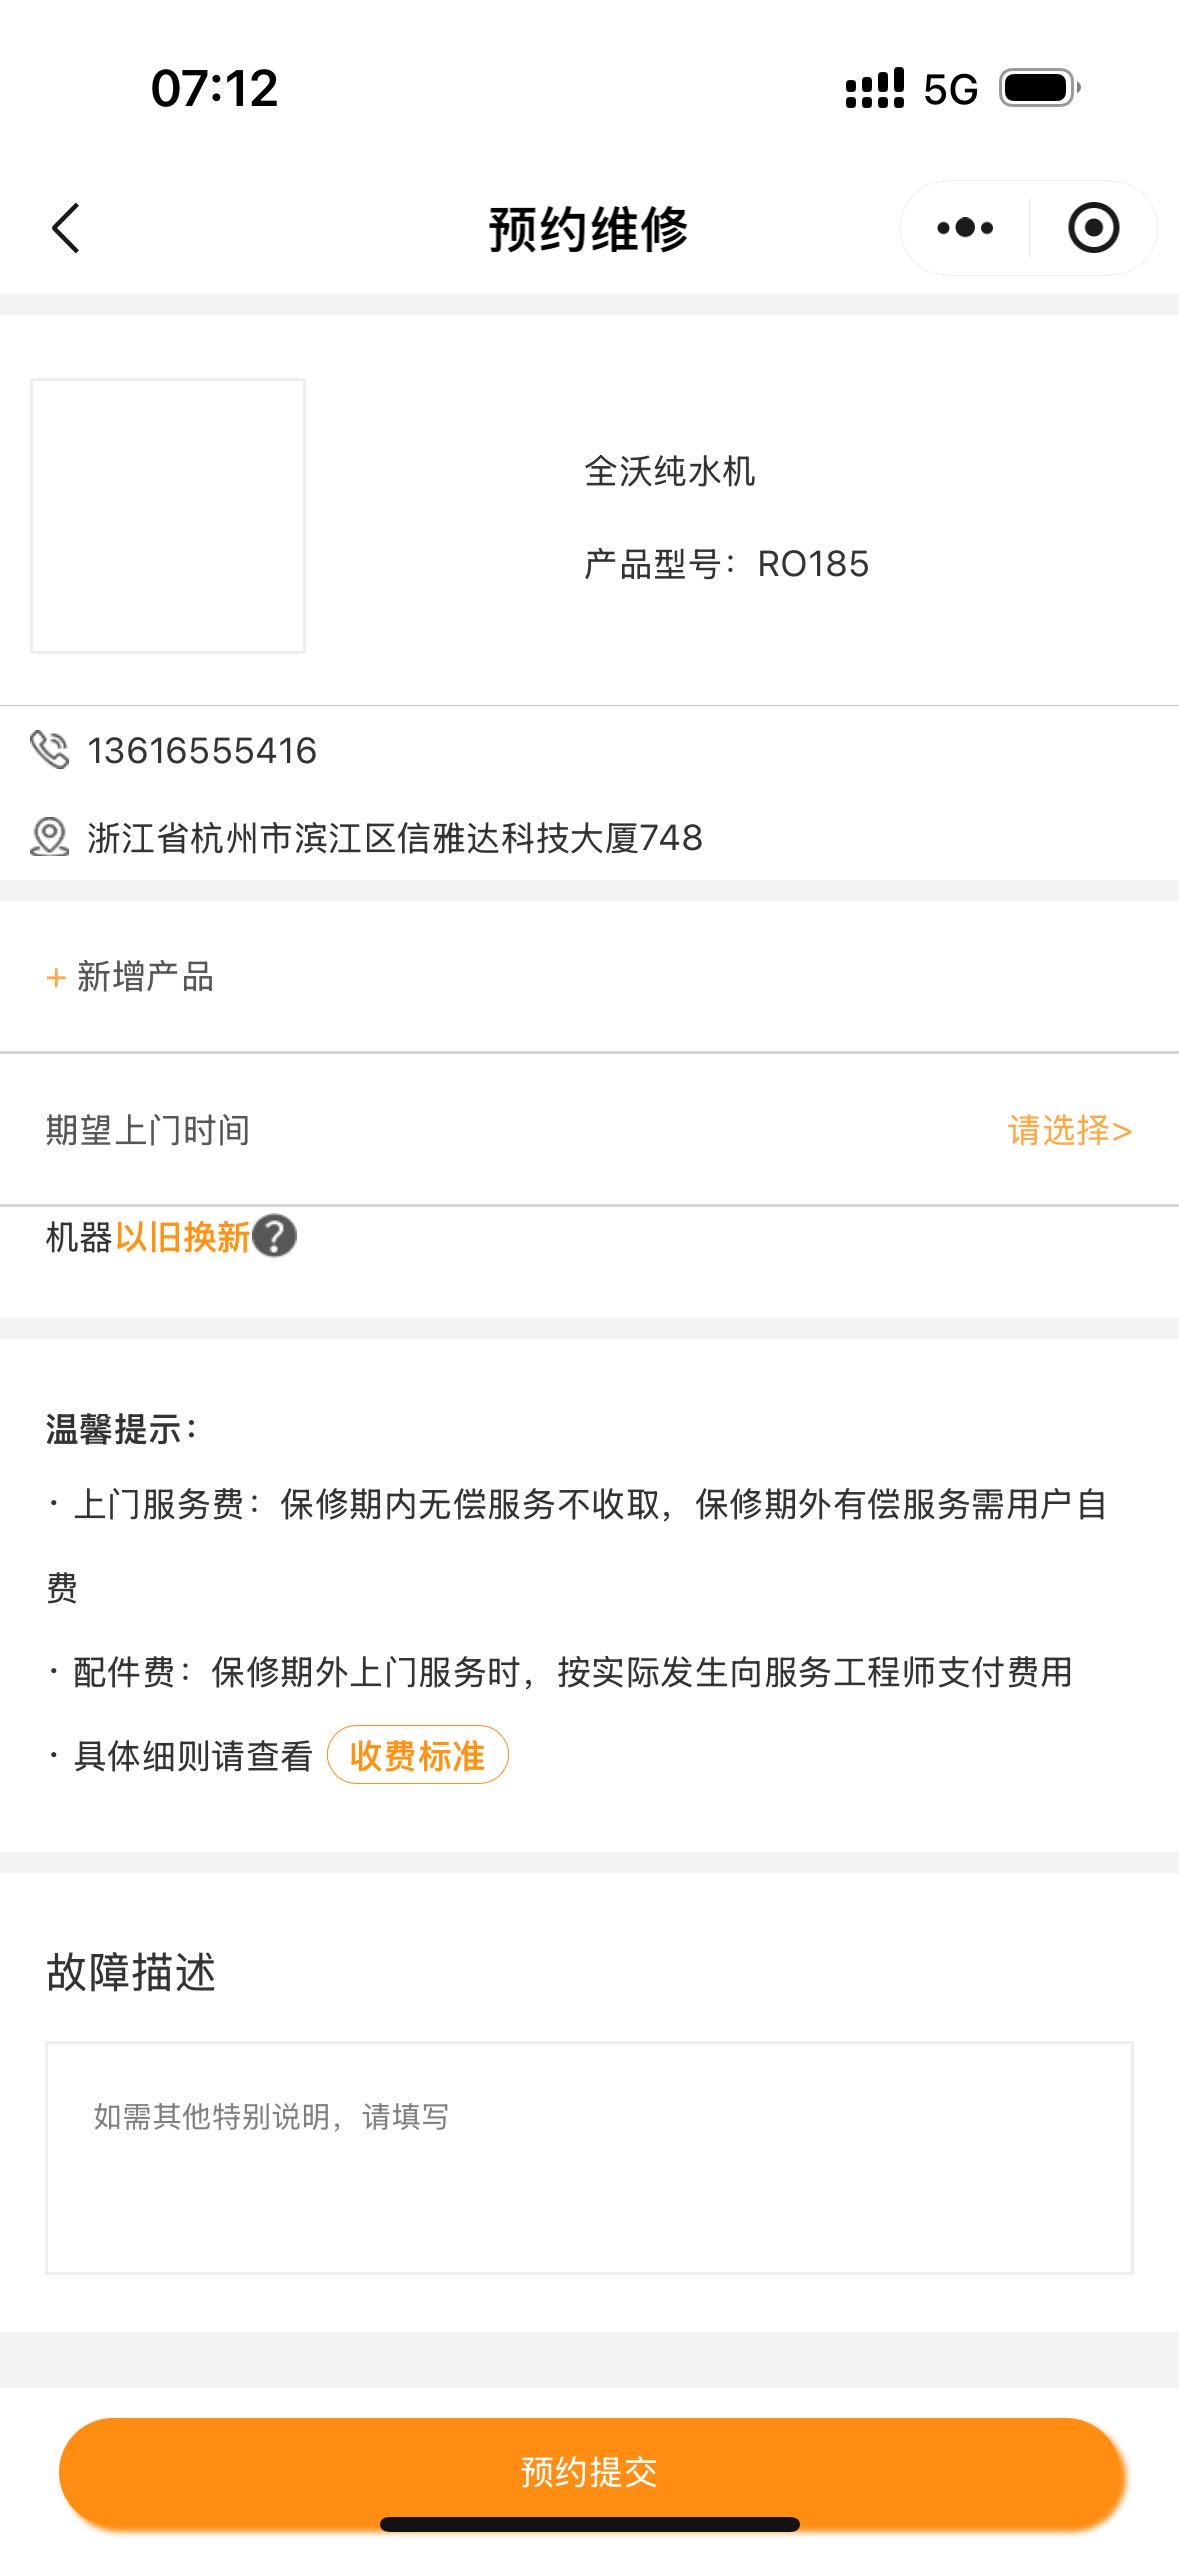Image resolution: width=1179 pixels, height=2556 pixels.
Task: Open the three-dot more menu
Action: (965, 228)
